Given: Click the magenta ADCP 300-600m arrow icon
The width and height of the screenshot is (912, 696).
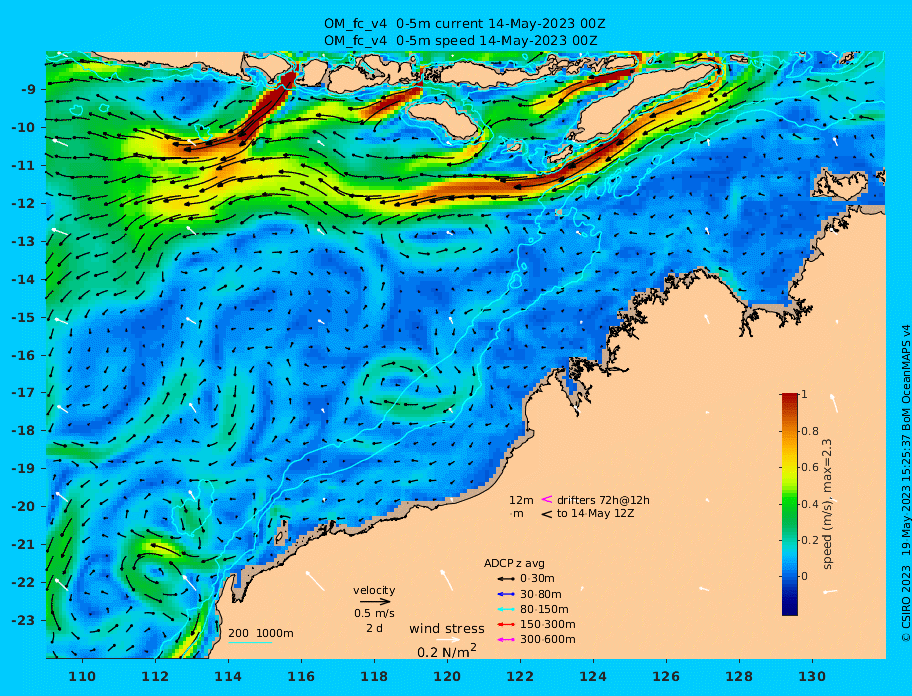Looking at the screenshot, I should pos(505,640).
